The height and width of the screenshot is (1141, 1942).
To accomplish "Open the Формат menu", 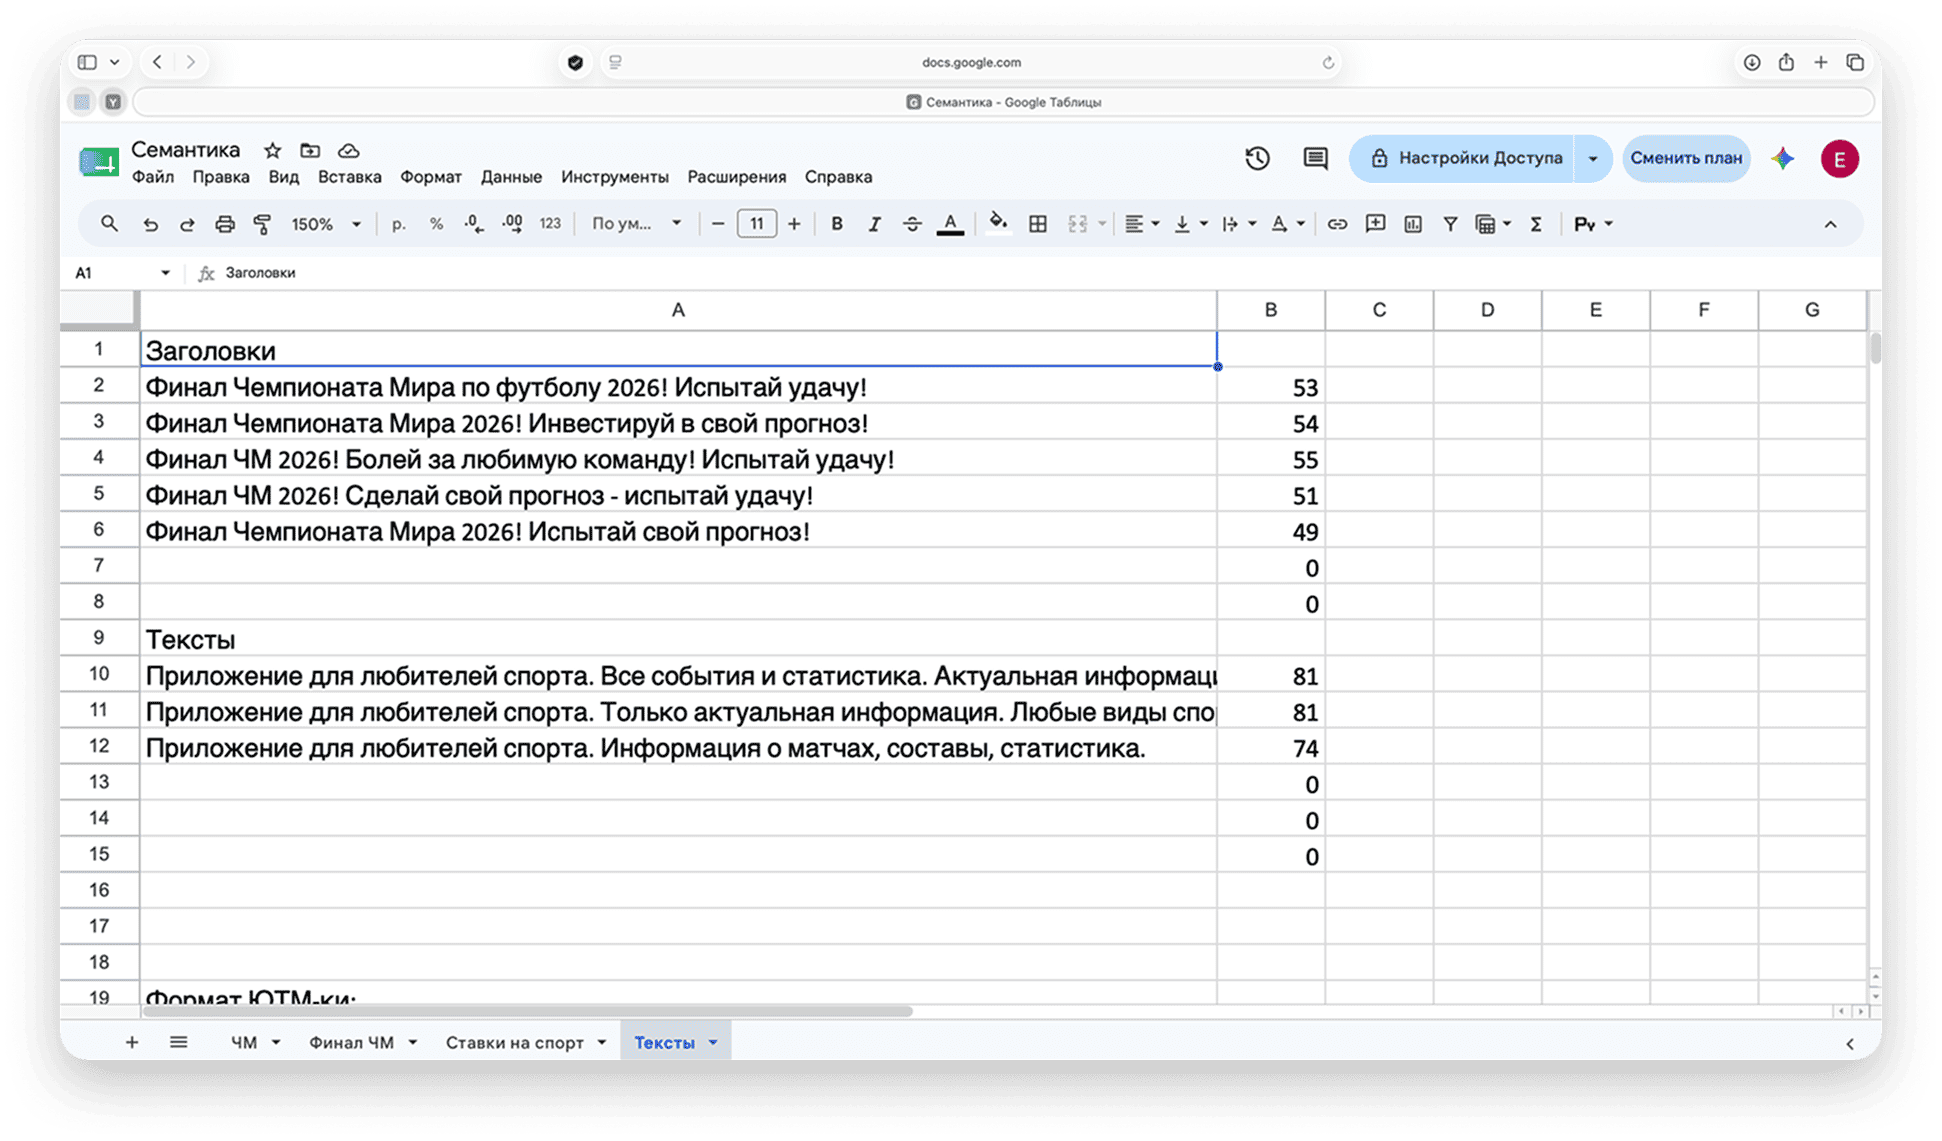I will point(431,177).
